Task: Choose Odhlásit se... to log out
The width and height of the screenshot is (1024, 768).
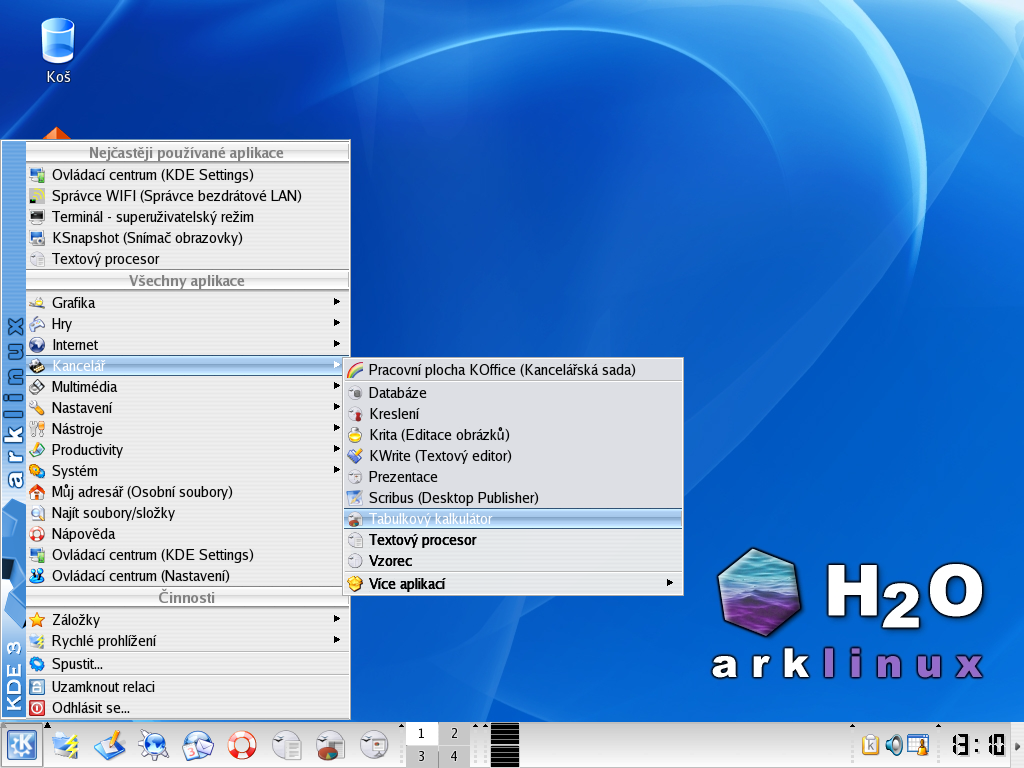Action: pyautogui.click(x=187, y=708)
